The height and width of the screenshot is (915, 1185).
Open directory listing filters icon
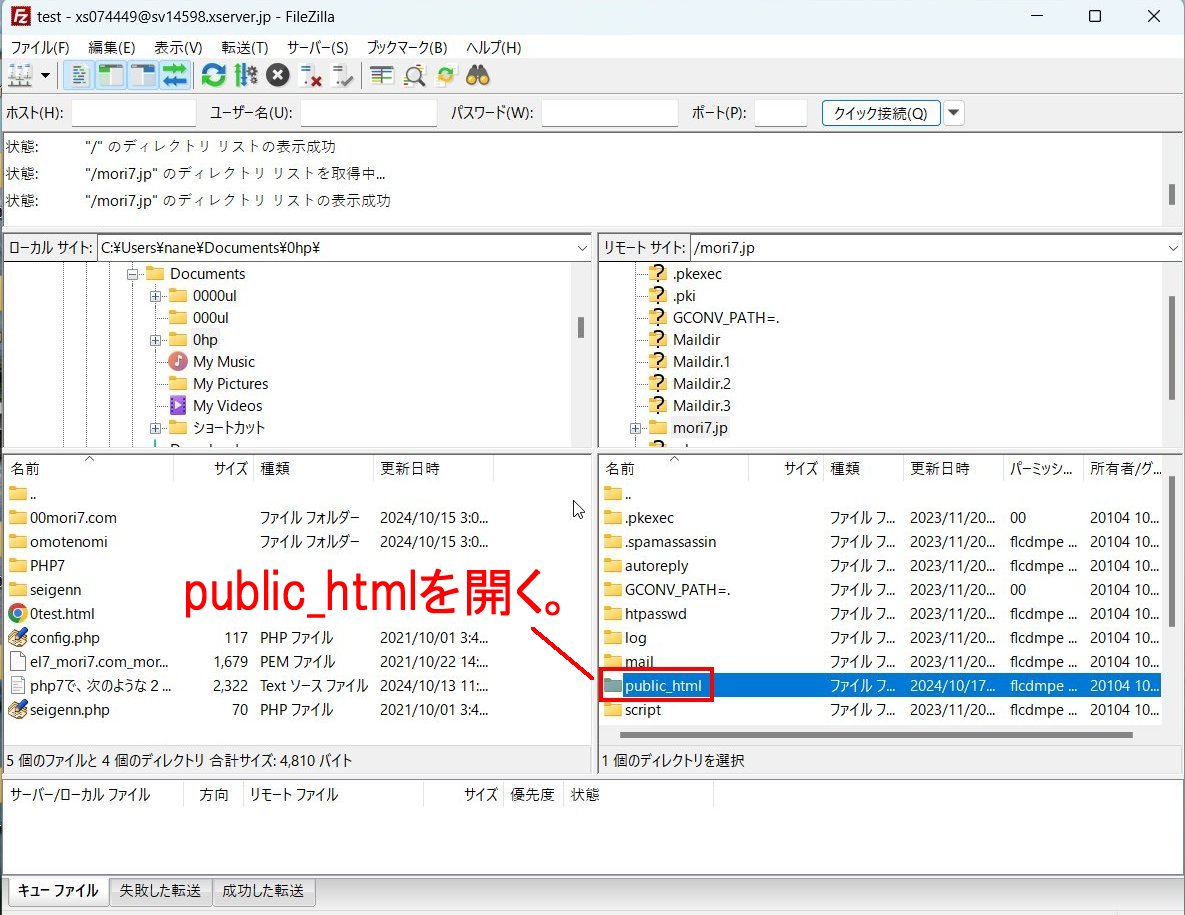click(382, 76)
